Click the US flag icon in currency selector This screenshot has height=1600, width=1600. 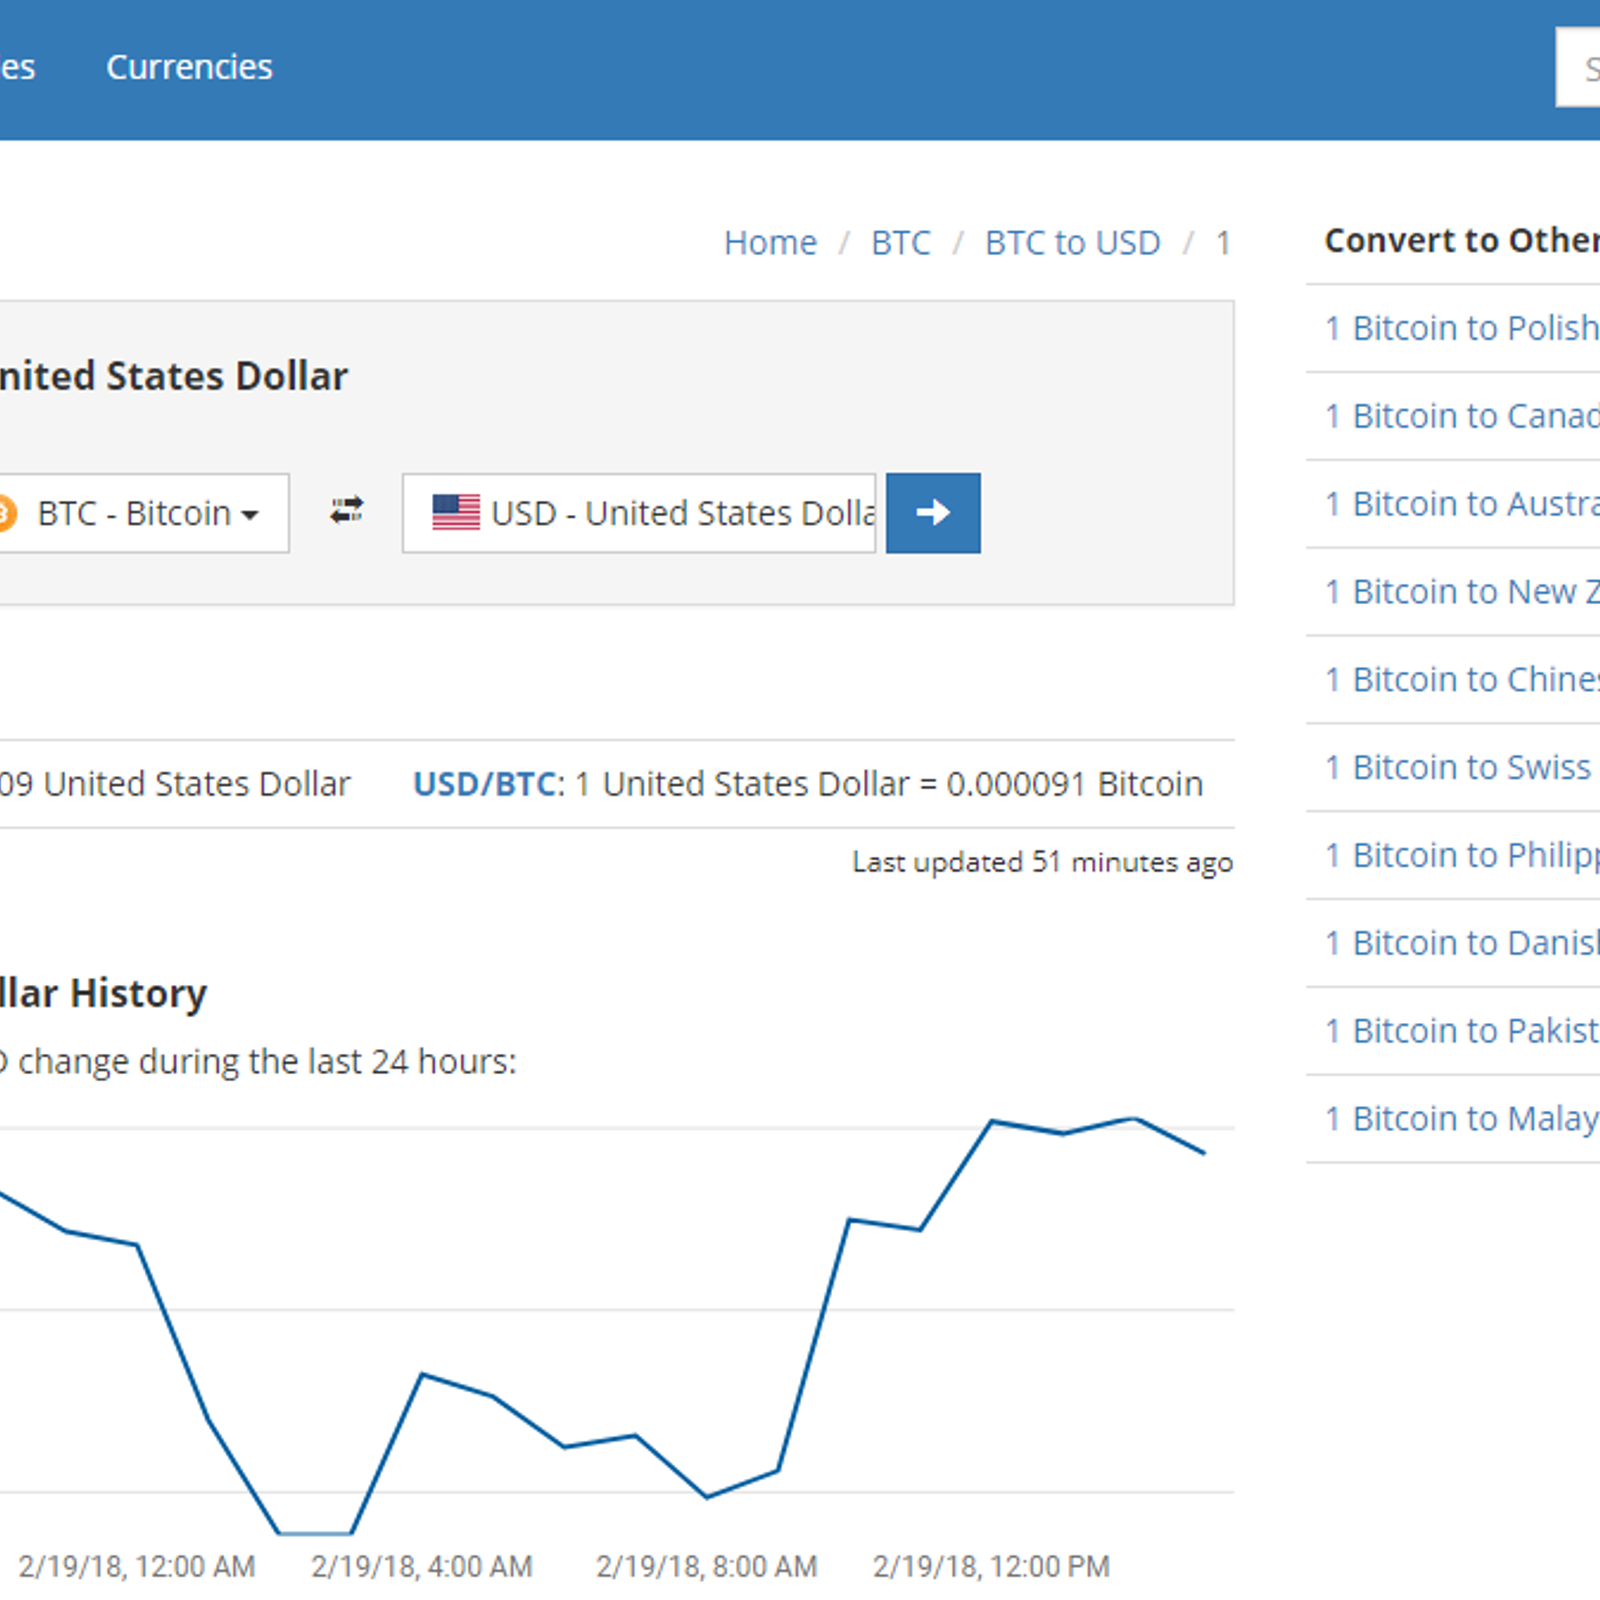click(x=456, y=513)
